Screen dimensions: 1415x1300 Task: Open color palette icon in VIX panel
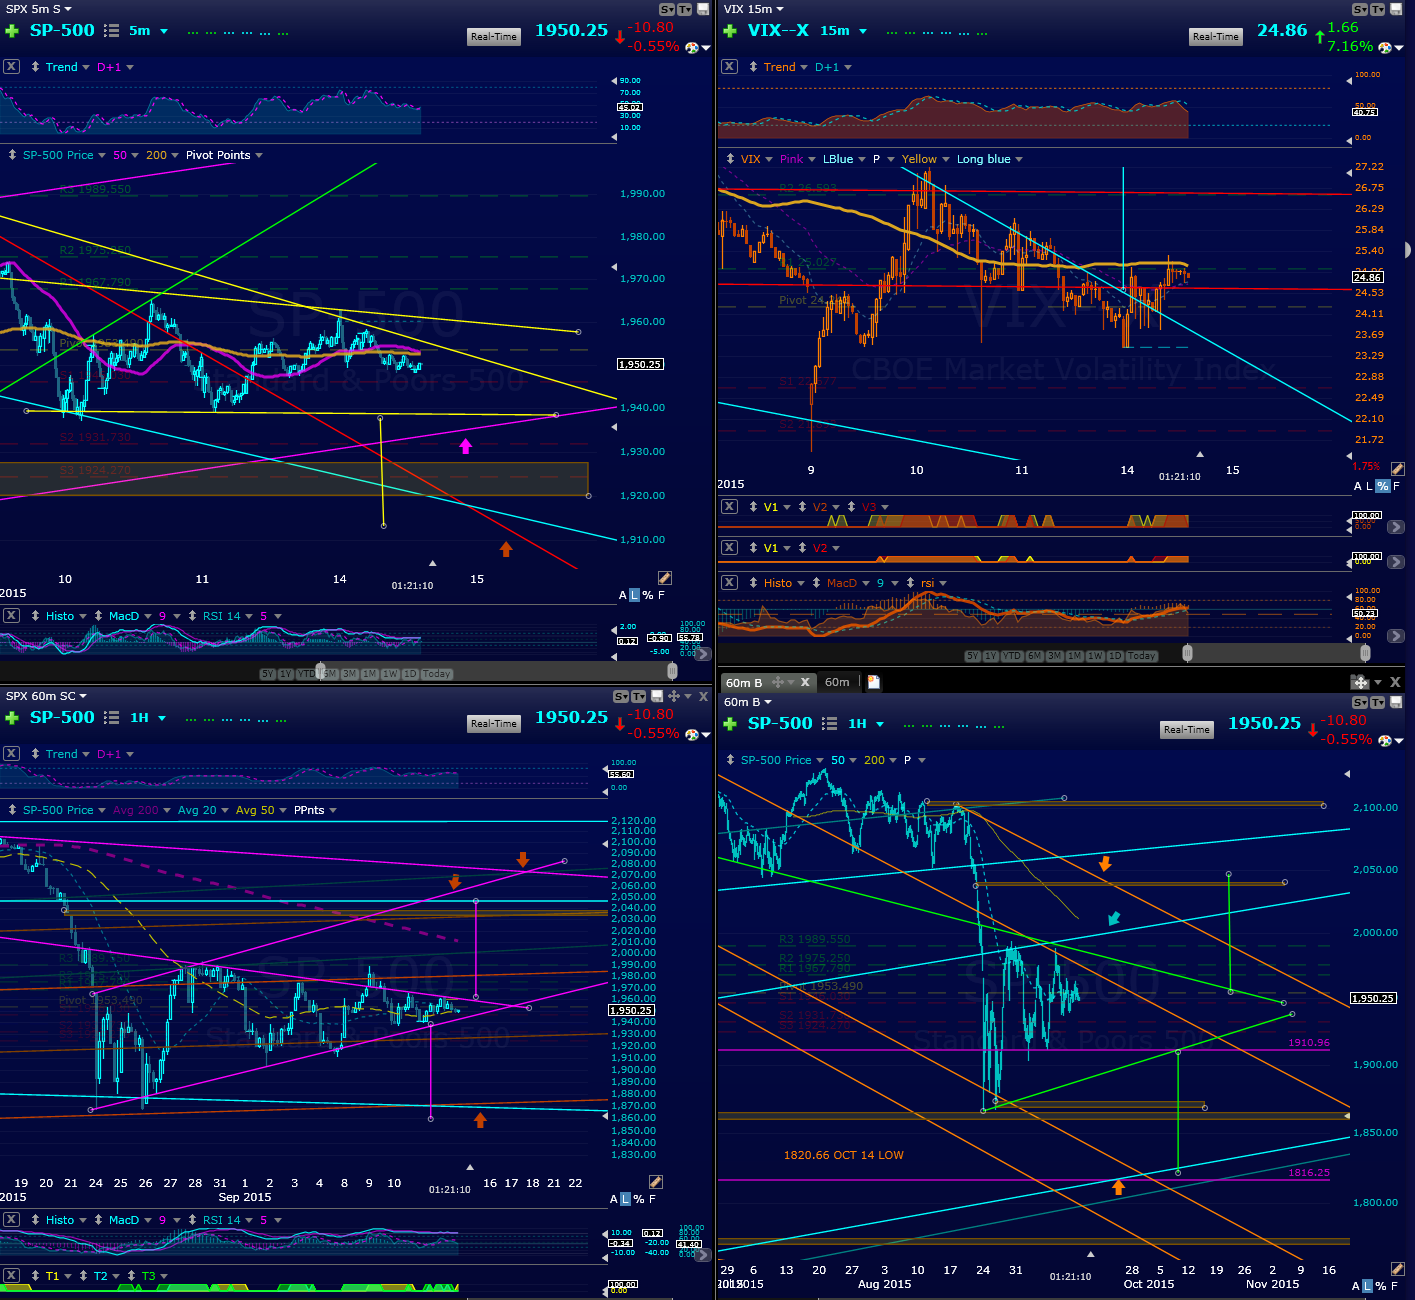click(1385, 47)
